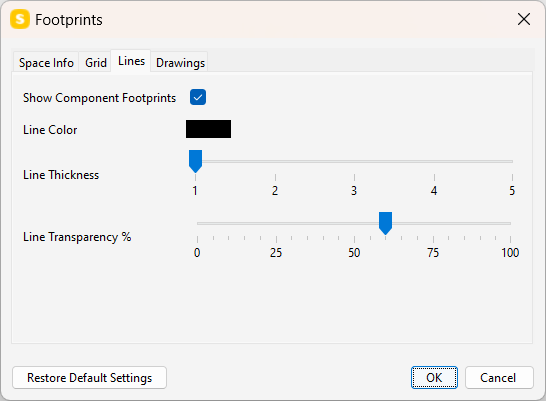546x401 pixels.
Task: Click the Line Transparency slider handle
Action: point(385,223)
